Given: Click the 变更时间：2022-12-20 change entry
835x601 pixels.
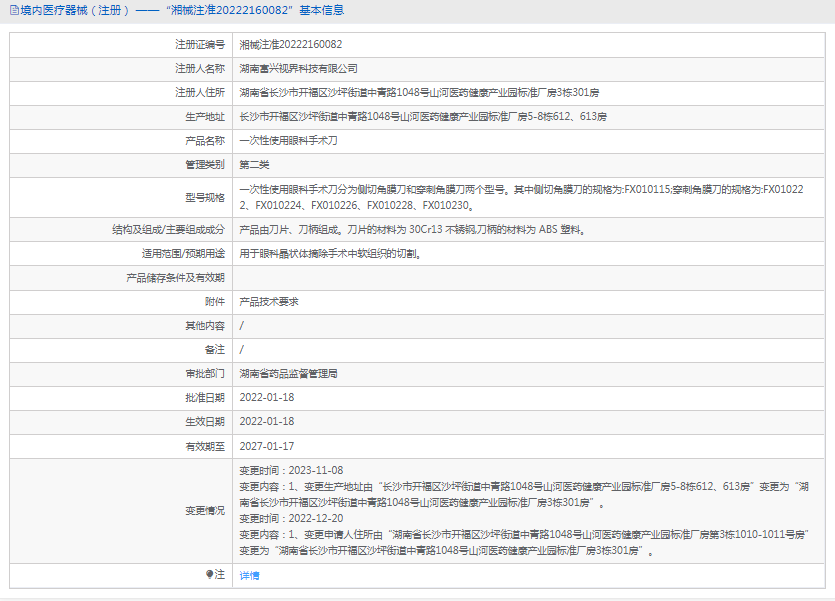Looking at the screenshot, I should tap(291, 518).
